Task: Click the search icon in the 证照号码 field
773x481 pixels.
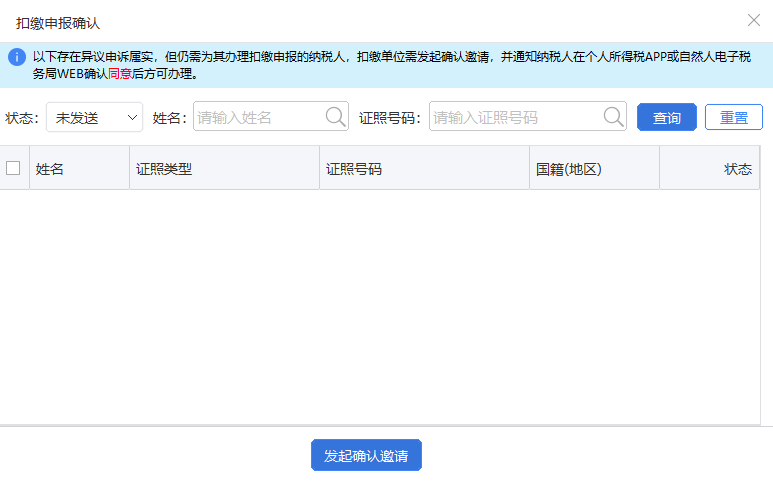Action: coord(614,117)
